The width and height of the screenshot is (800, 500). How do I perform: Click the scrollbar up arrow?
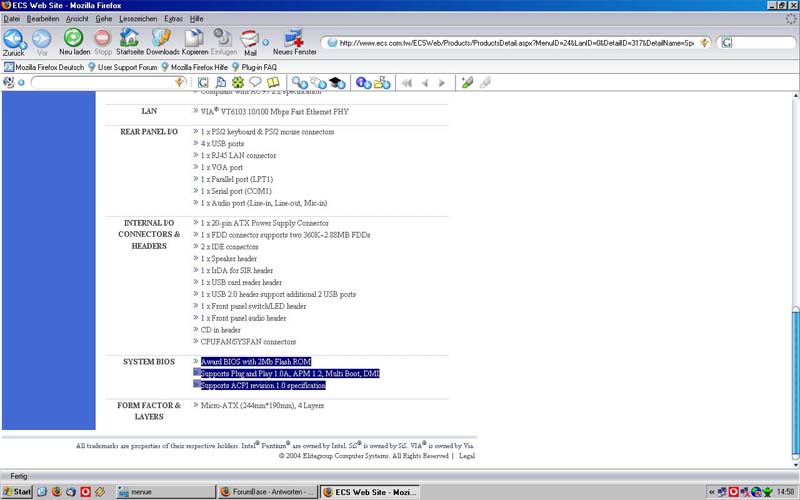tap(795, 96)
